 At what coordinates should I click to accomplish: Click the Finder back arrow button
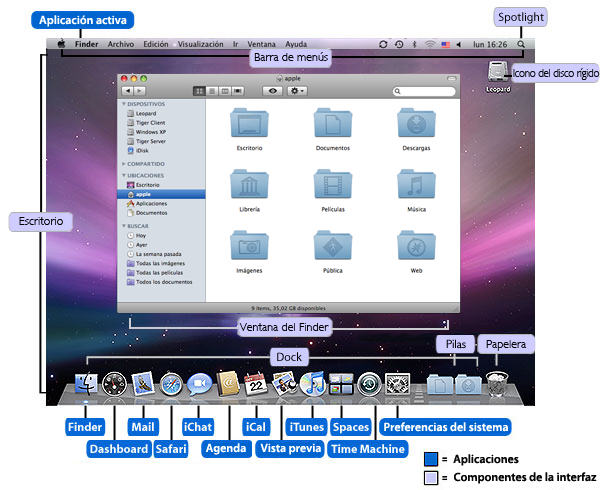(x=127, y=91)
